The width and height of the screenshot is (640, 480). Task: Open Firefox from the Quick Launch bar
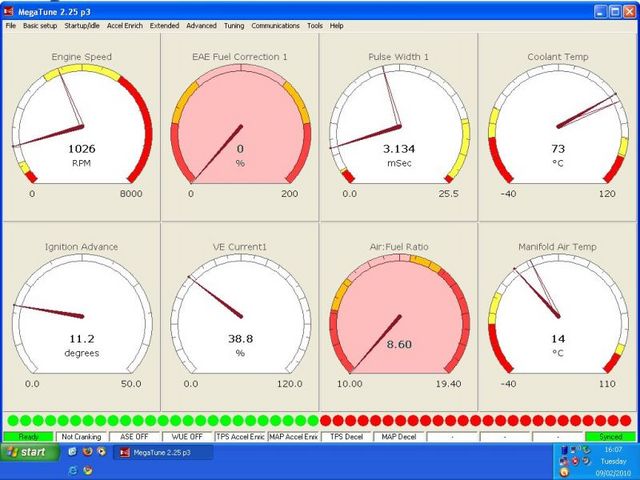click(x=86, y=452)
